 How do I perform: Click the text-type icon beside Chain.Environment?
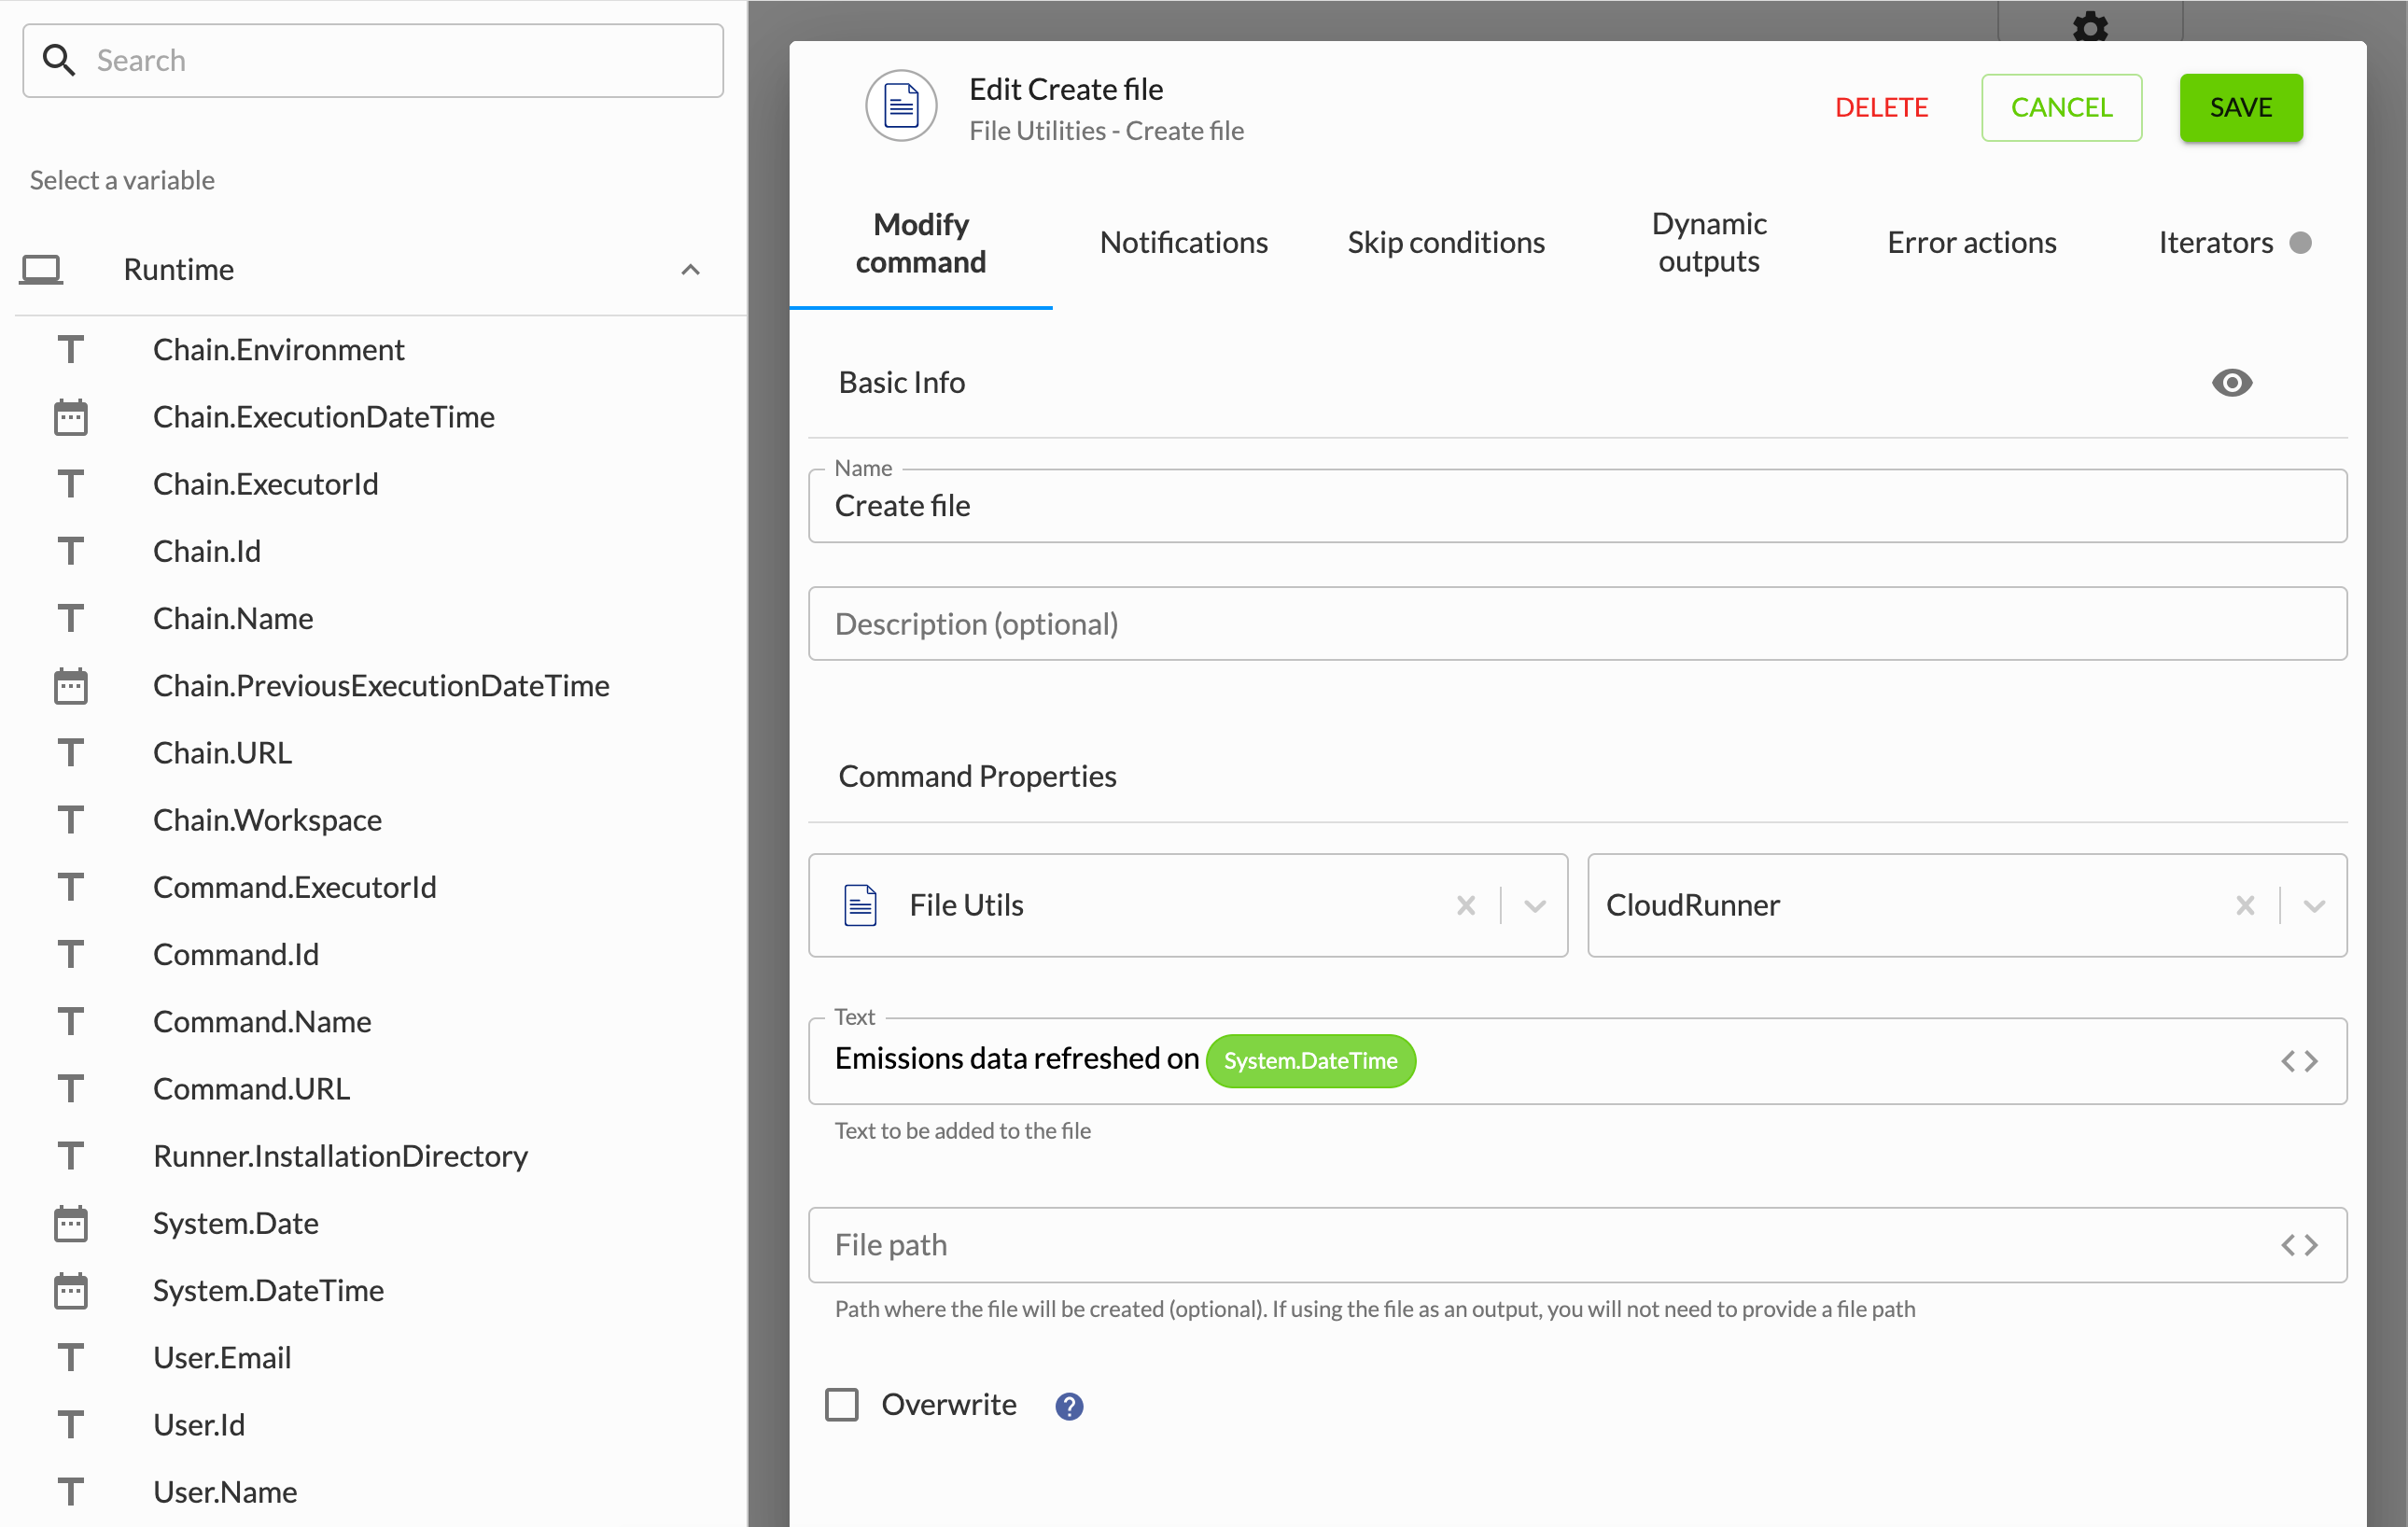[71, 350]
